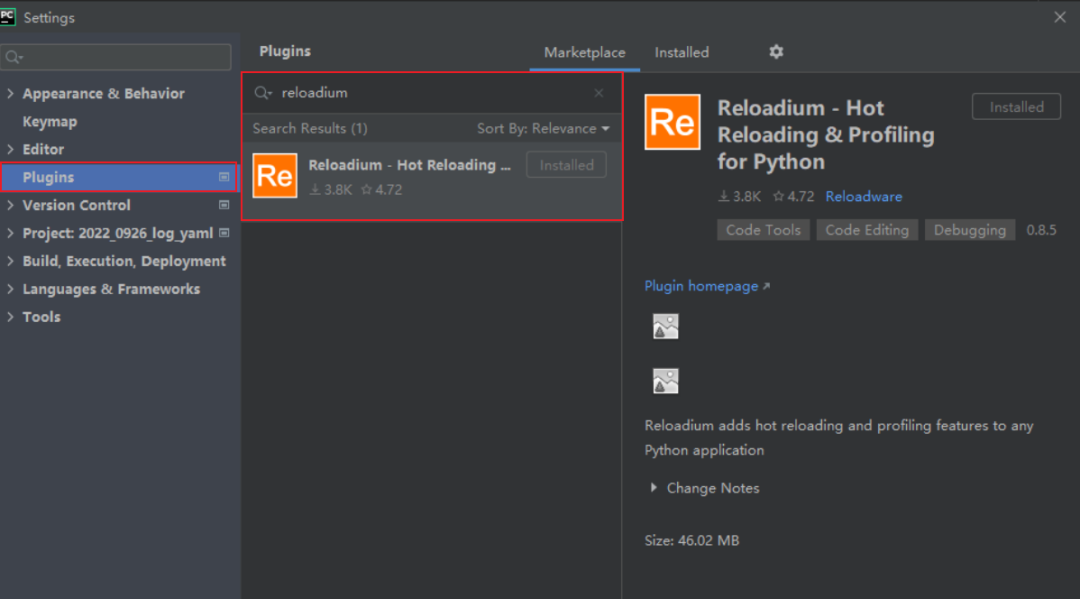This screenshot has width=1080, height=599.
Task: Click the 3.8K downloads count in details pane
Action: pos(739,197)
